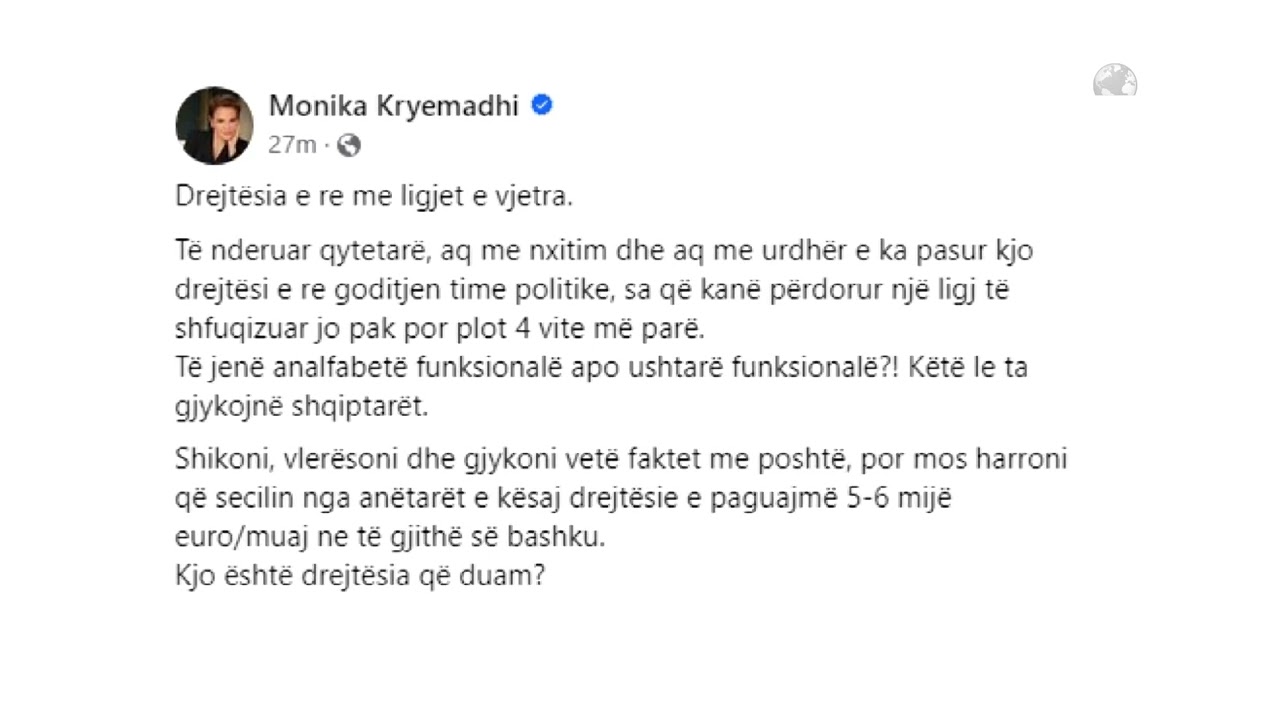Click the line 'euro/muaj ne të gjithë së bashku'
The image size is (1280, 720).
(x=391, y=538)
